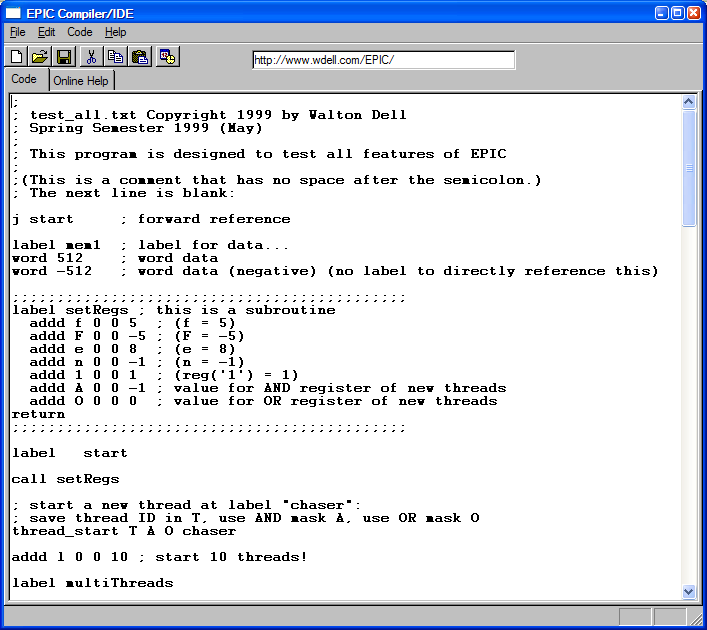Click the Compile toolbar icon

[x=167, y=57]
